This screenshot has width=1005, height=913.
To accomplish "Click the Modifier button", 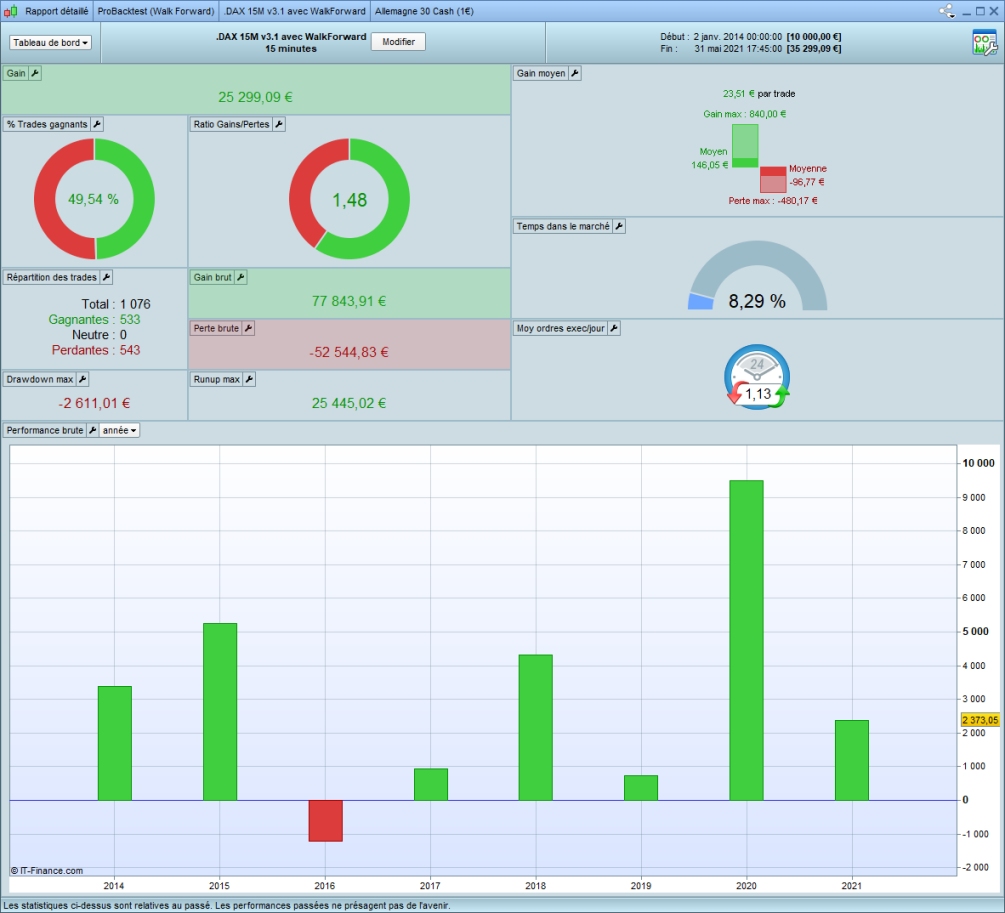I will [x=398, y=42].
